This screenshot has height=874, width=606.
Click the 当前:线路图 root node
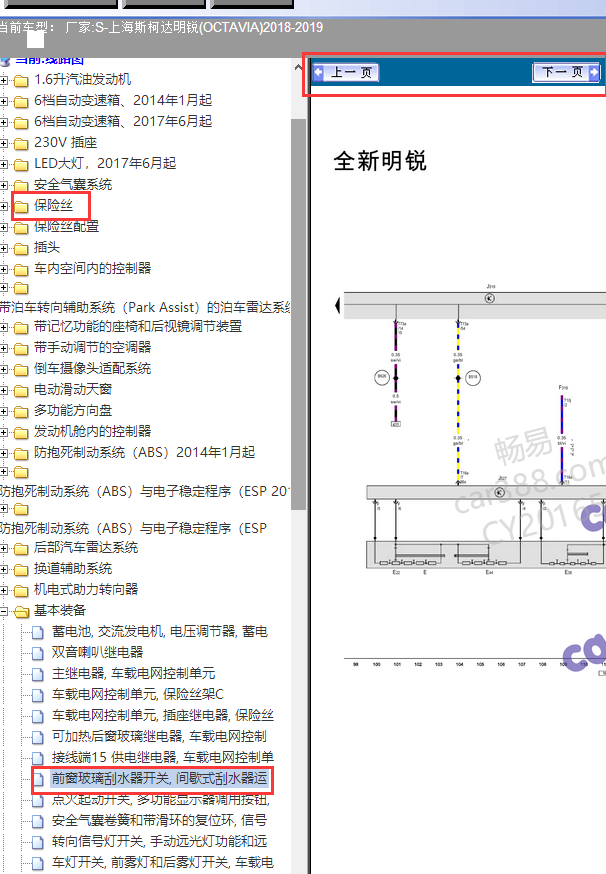(49, 60)
